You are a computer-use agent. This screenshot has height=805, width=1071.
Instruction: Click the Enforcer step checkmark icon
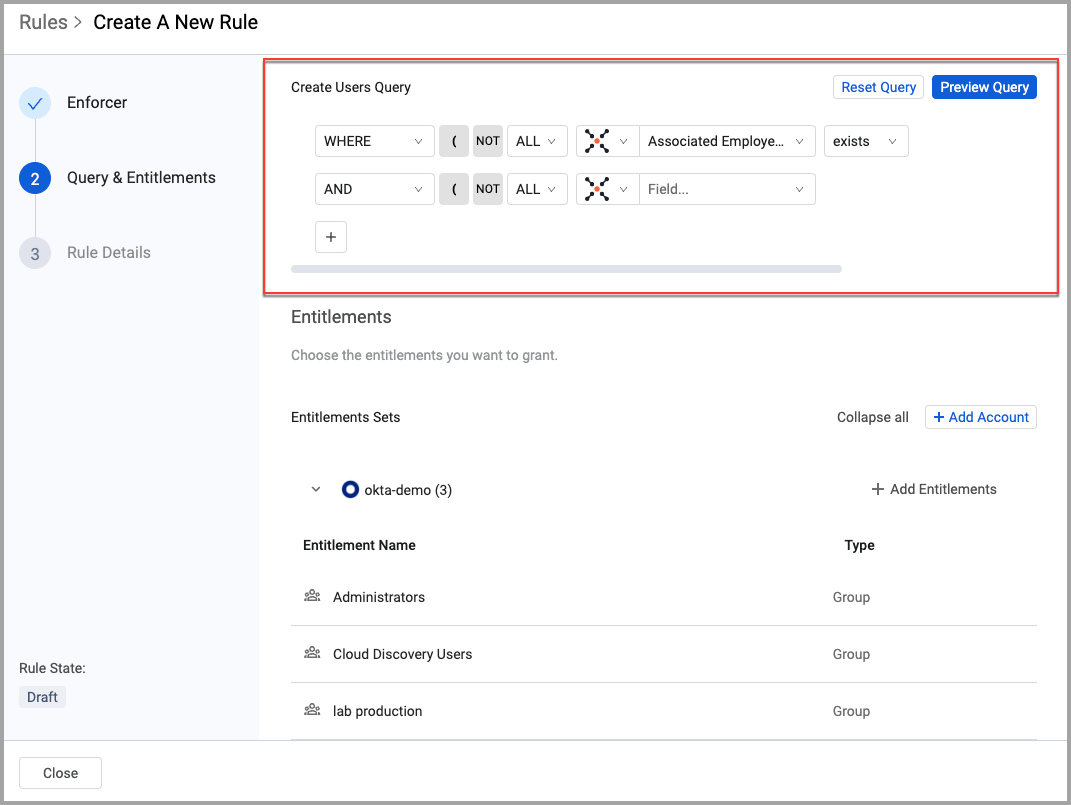click(35, 103)
